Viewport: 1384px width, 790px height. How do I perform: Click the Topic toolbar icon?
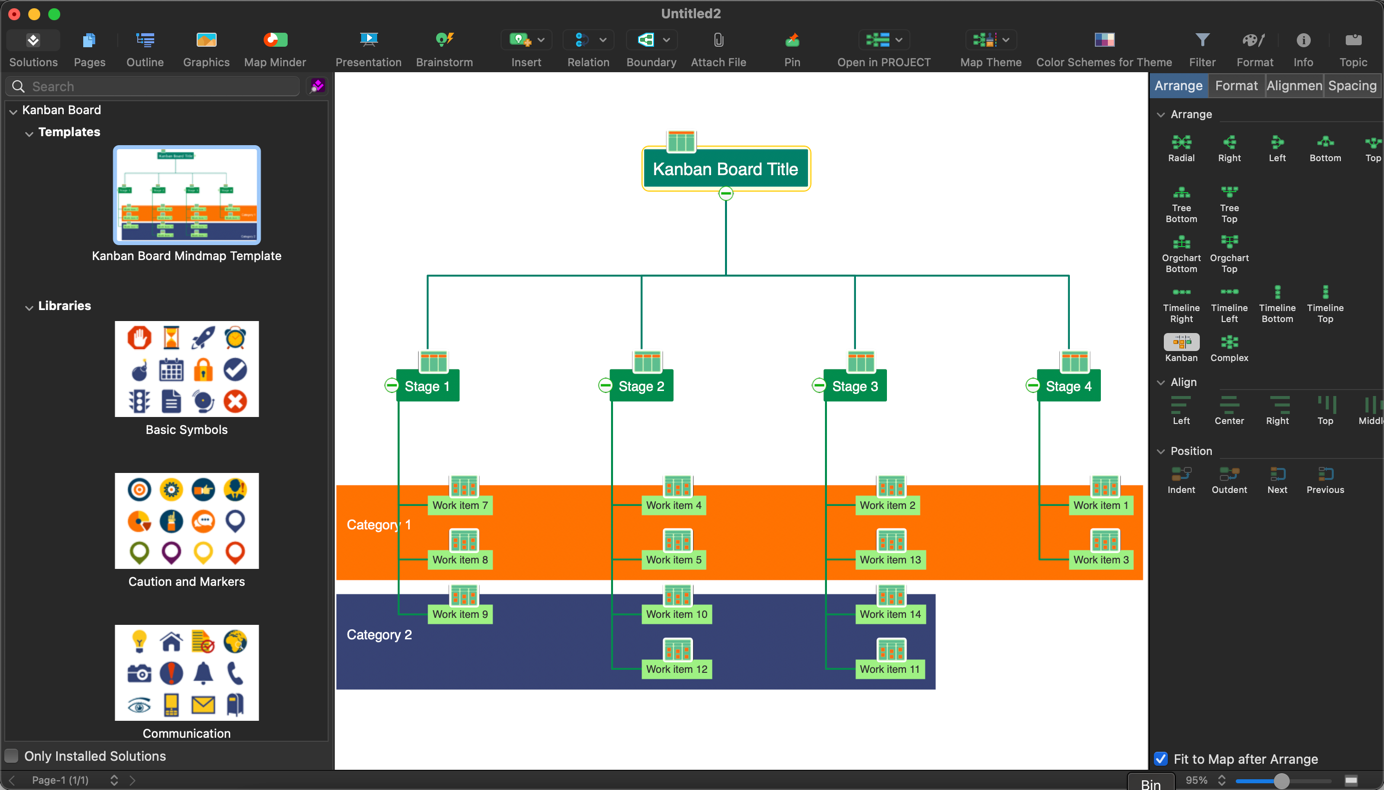(1353, 40)
